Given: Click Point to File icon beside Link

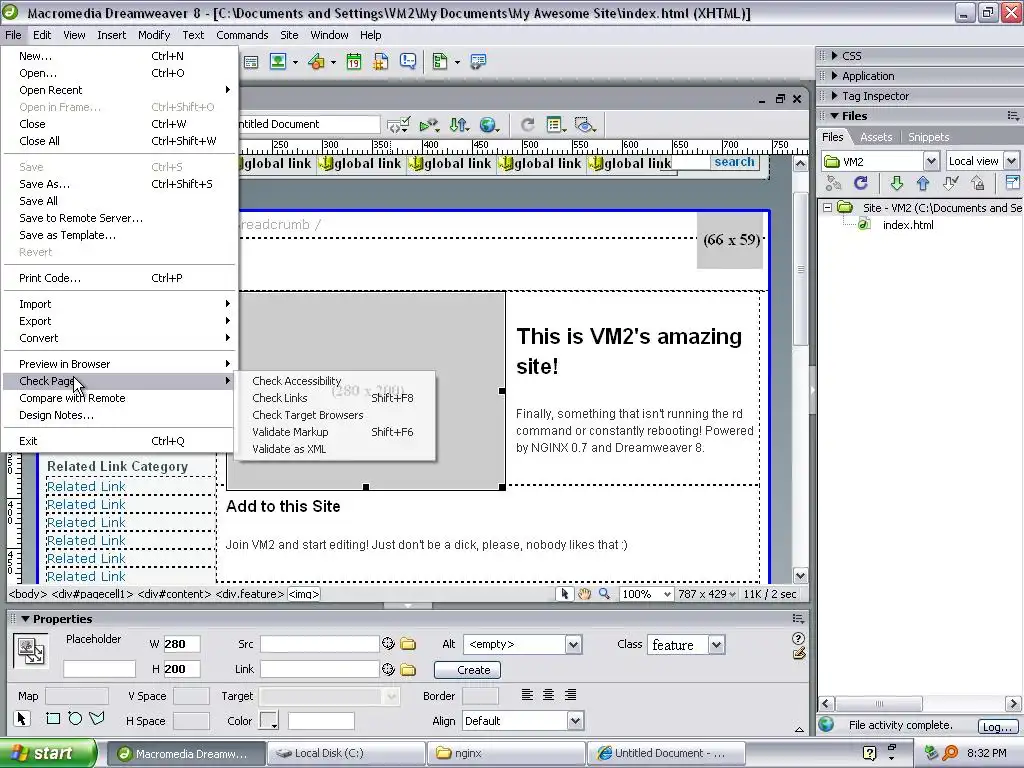Looking at the screenshot, I should tap(388, 669).
